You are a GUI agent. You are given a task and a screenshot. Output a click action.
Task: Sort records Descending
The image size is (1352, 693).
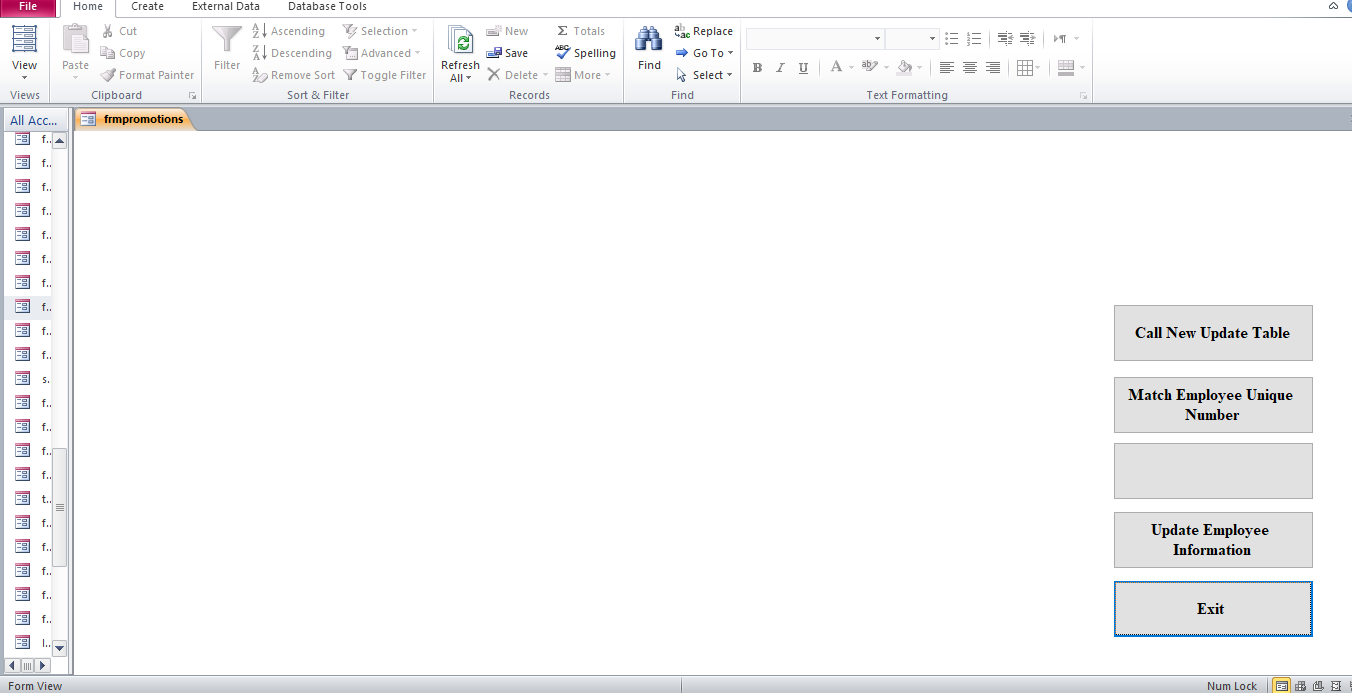(292, 53)
